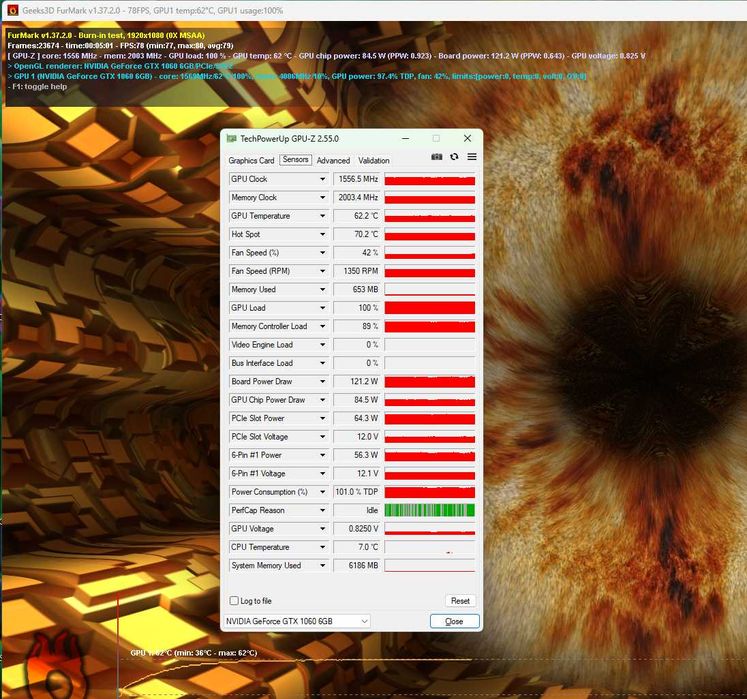Click the GPU-Z refresh icon

point(454,157)
